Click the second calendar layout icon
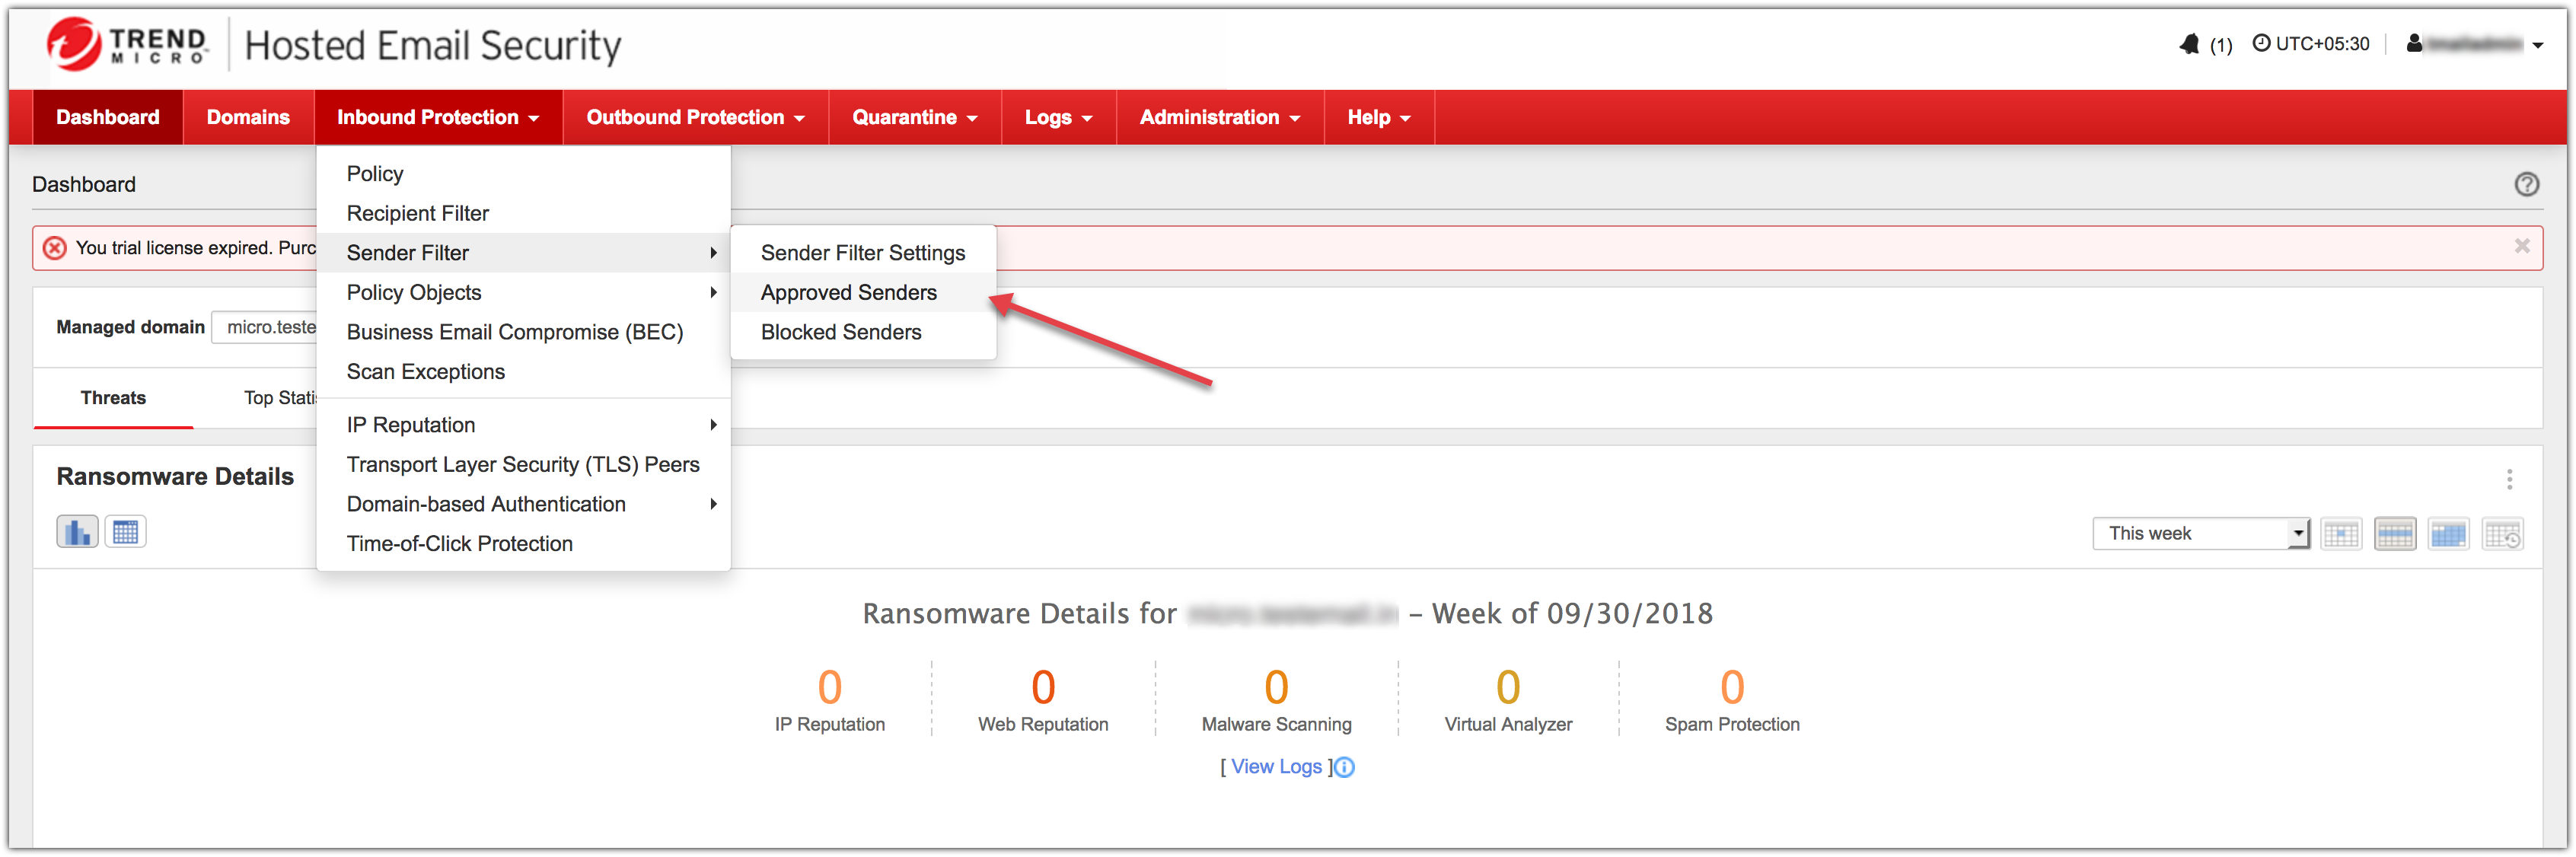 (2394, 534)
